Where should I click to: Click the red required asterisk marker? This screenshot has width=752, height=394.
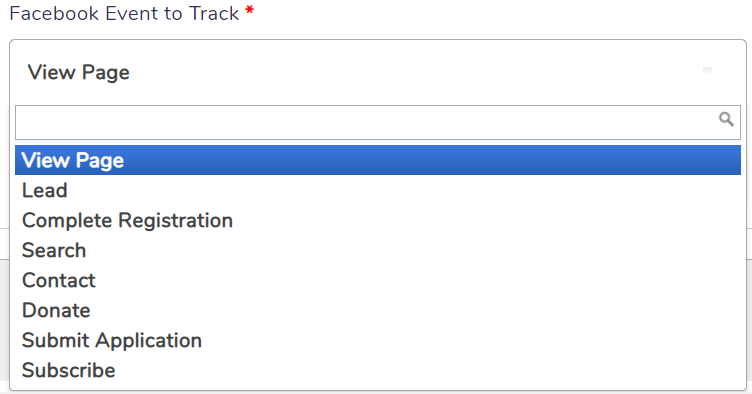click(249, 11)
